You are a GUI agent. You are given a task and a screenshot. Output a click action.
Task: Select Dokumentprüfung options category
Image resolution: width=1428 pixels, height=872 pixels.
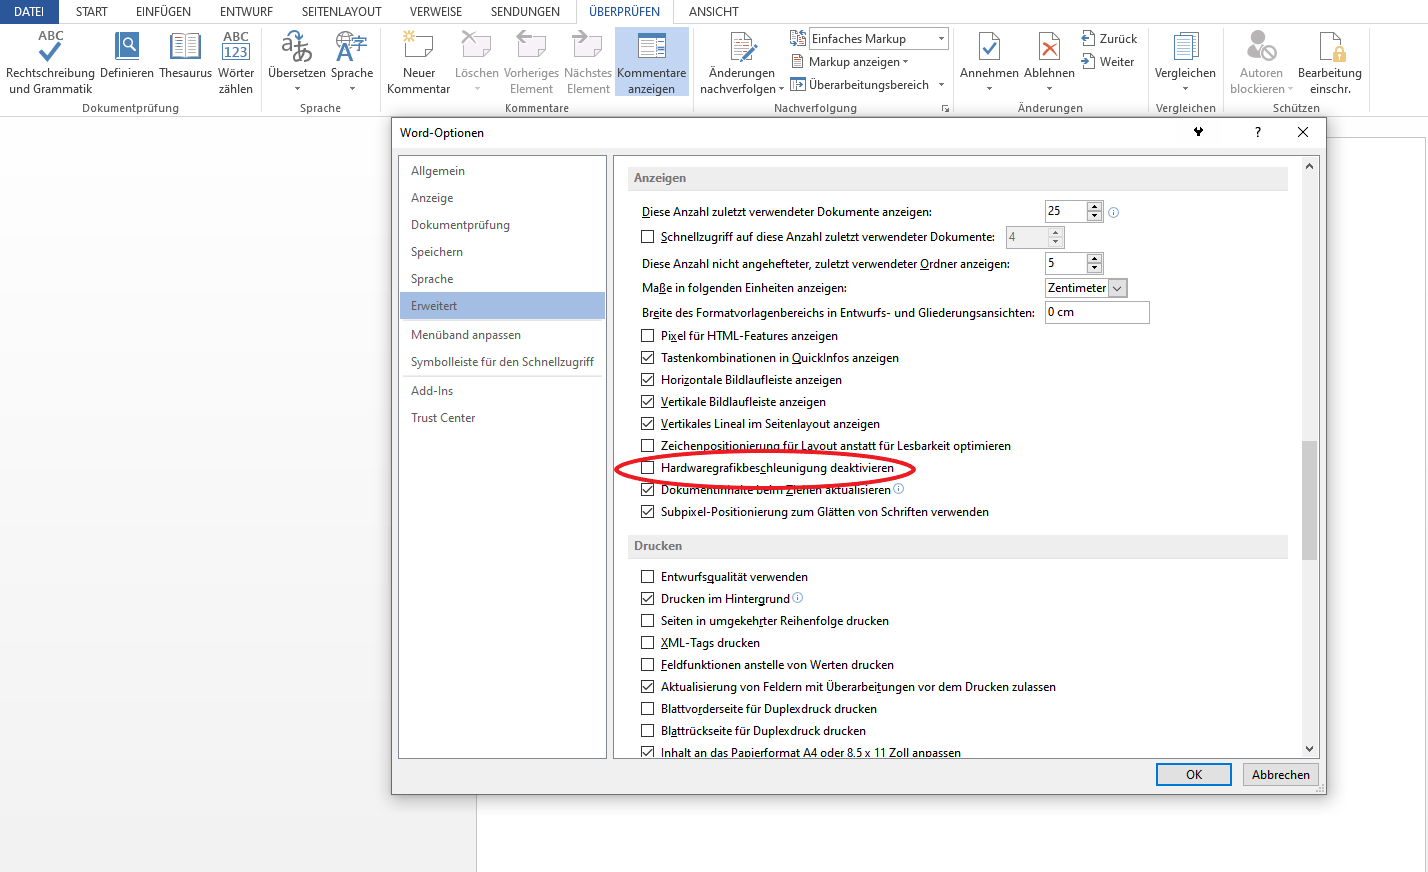[502, 225]
